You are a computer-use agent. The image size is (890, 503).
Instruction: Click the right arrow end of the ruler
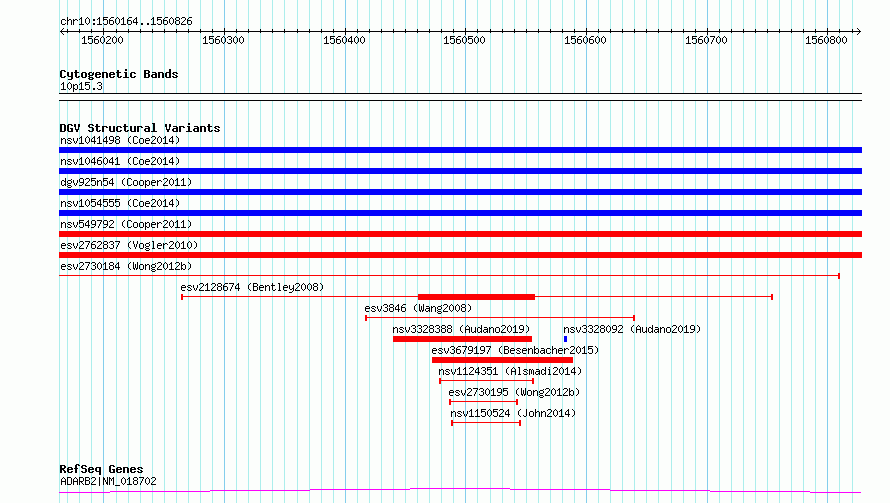[858, 31]
